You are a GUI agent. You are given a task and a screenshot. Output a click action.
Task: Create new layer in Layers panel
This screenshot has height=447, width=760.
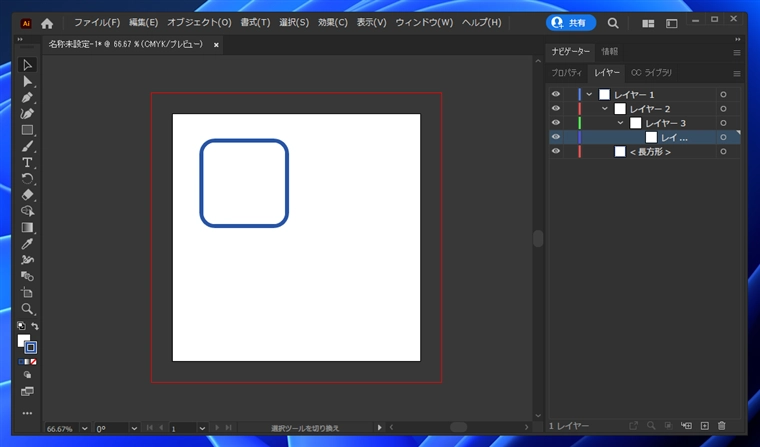pyautogui.click(x=705, y=426)
